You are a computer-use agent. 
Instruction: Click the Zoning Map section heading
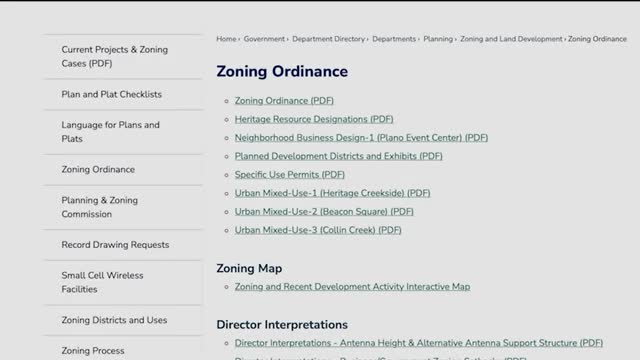pos(249,269)
